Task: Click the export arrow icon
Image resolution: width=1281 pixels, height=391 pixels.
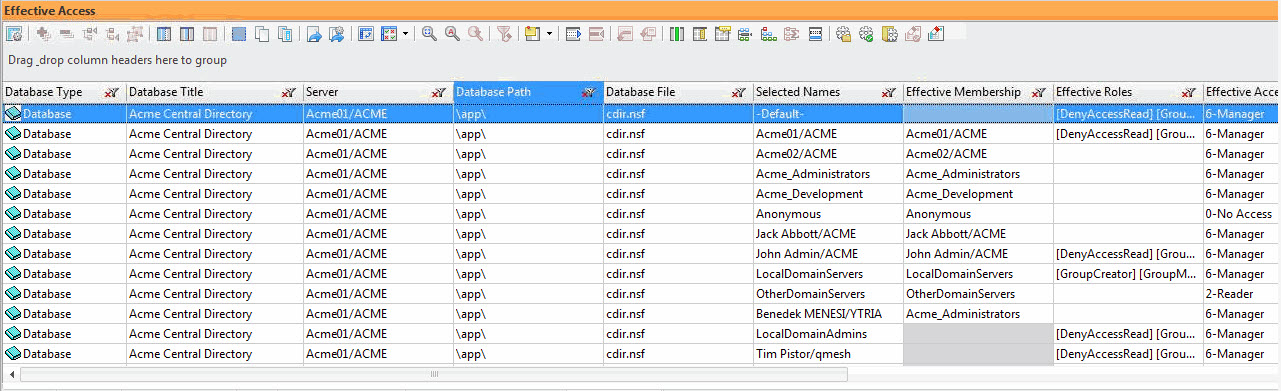Action: tap(313, 34)
